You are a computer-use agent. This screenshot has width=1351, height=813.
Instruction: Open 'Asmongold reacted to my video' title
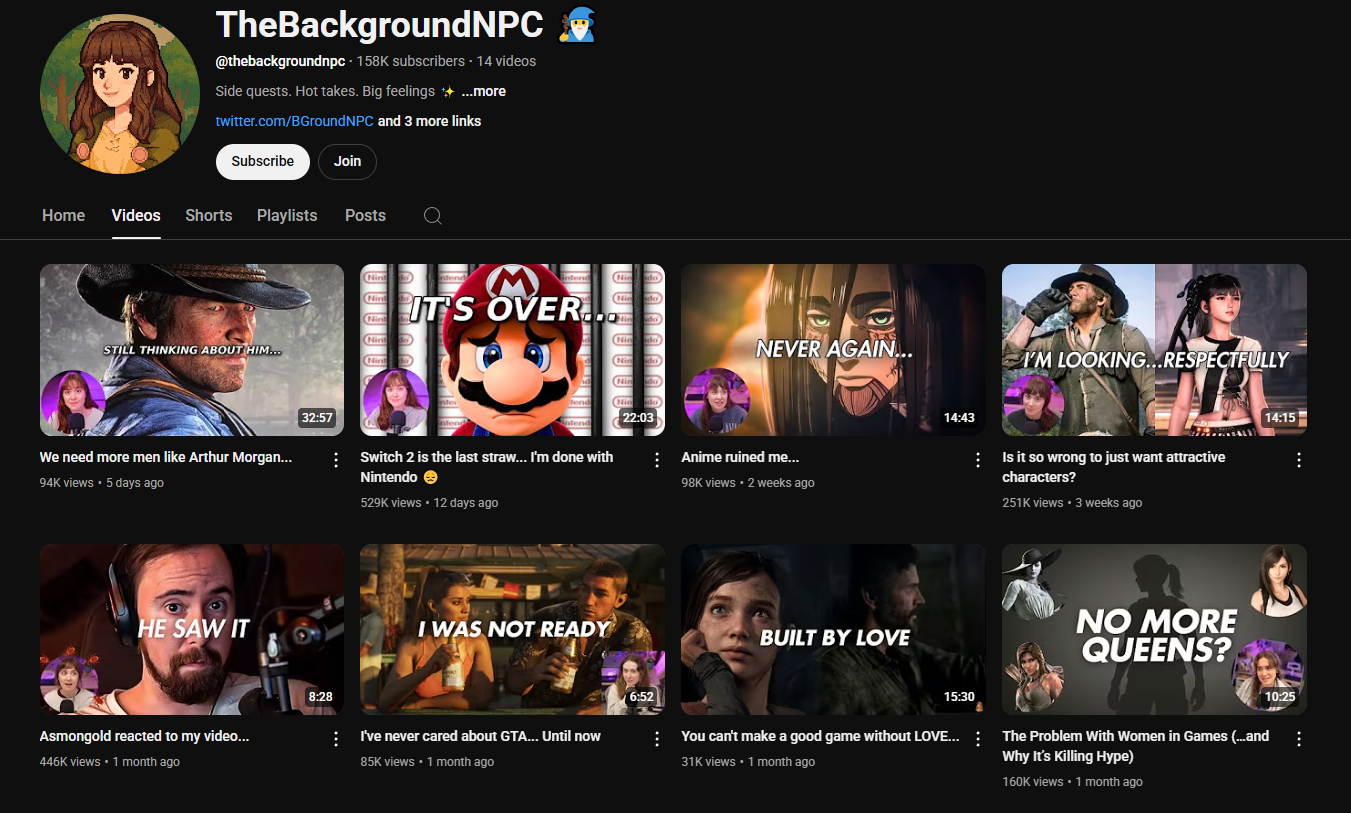tap(144, 736)
